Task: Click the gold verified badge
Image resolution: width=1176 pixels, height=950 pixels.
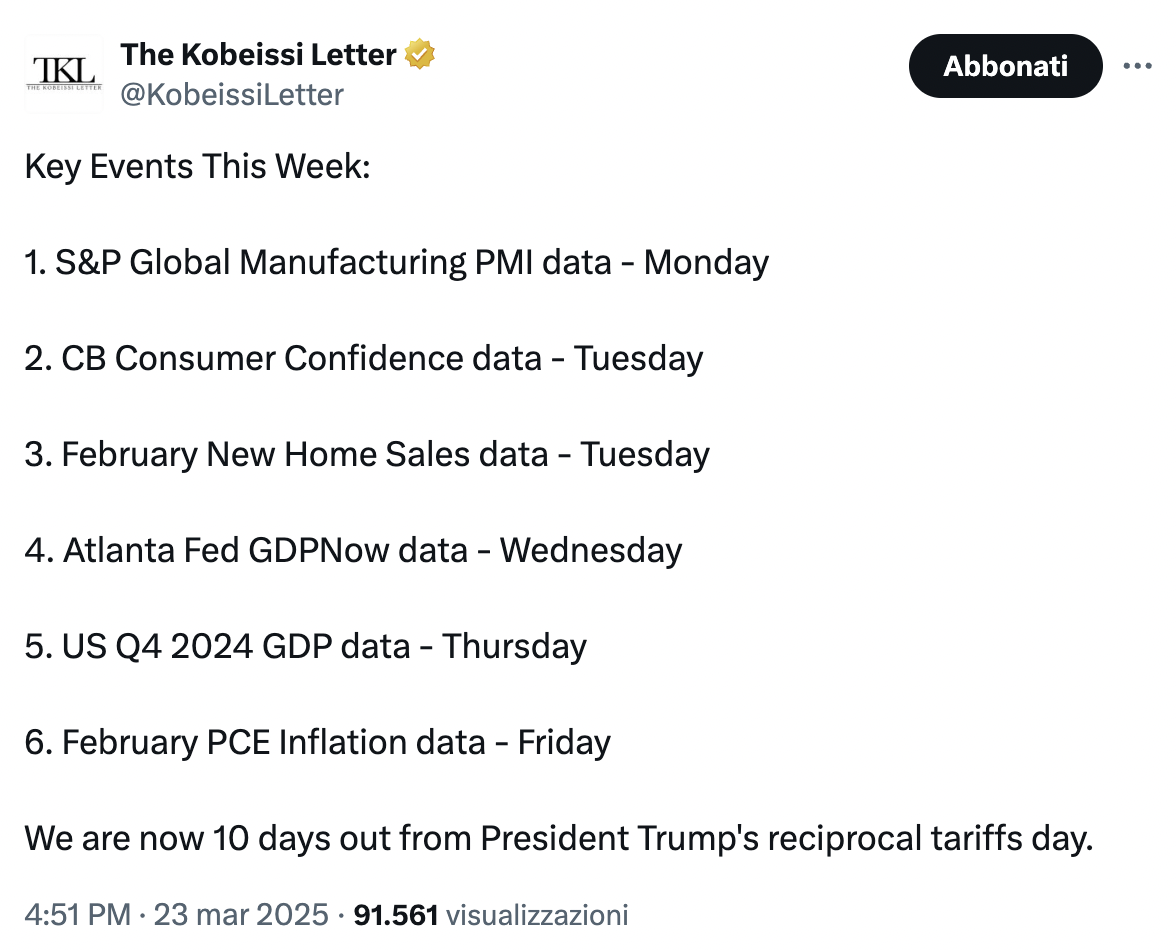Action: [x=419, y=55]
